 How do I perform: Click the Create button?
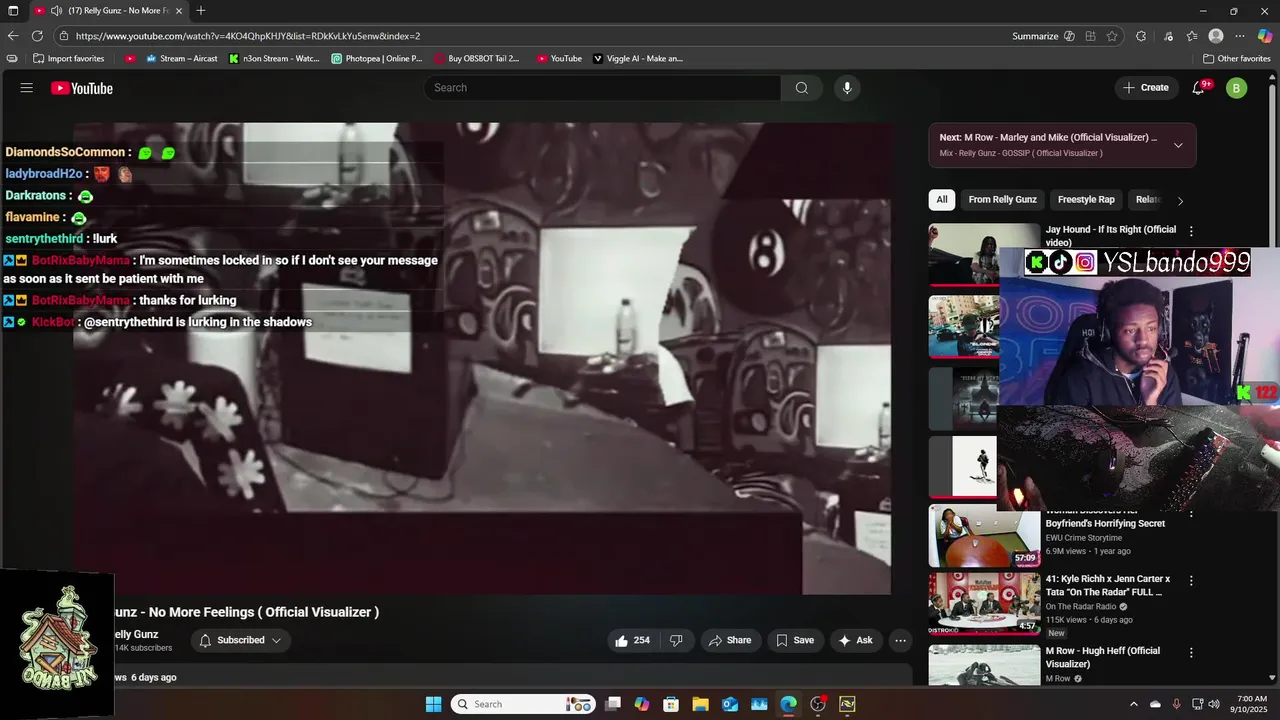point(1146,88)
